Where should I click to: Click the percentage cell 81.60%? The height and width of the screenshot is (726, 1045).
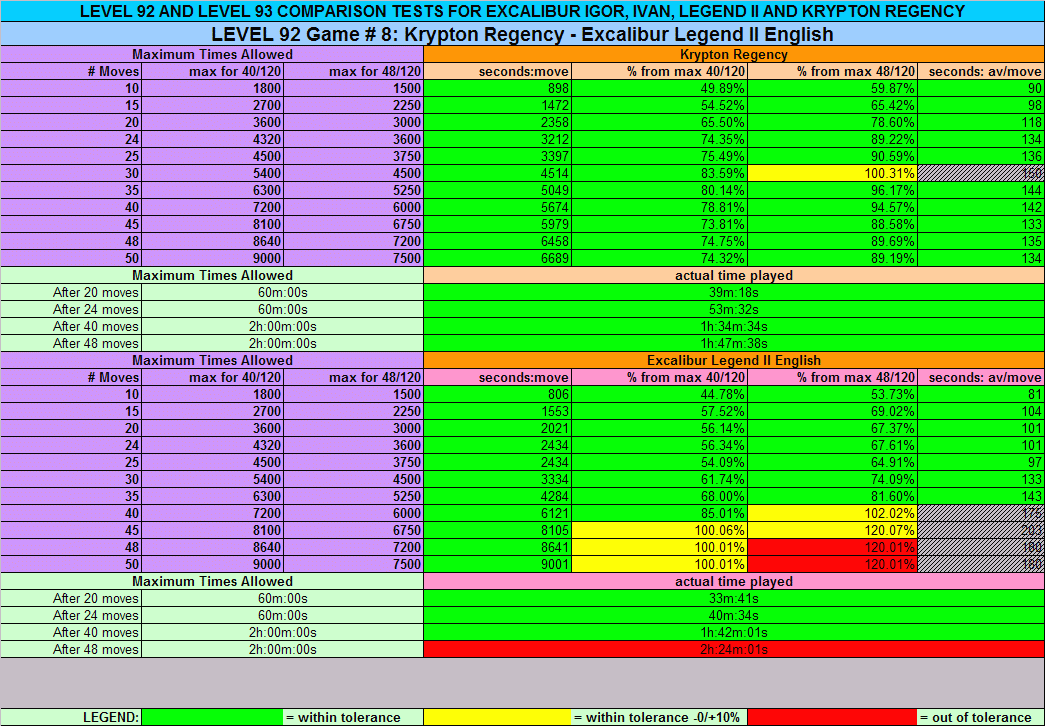tap(832, 497)
